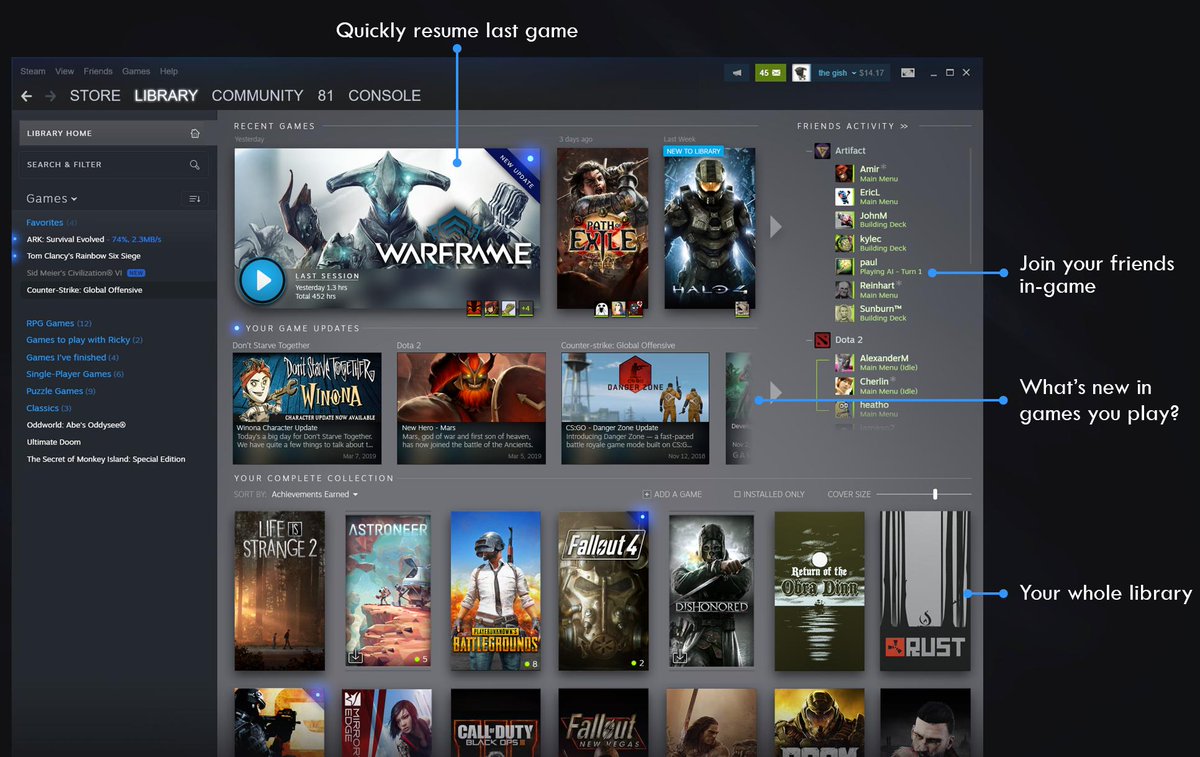The width and height of the screenshot is (1200, 757).
Task: Click the Library Home house icon
Action: tap(195, 133)
